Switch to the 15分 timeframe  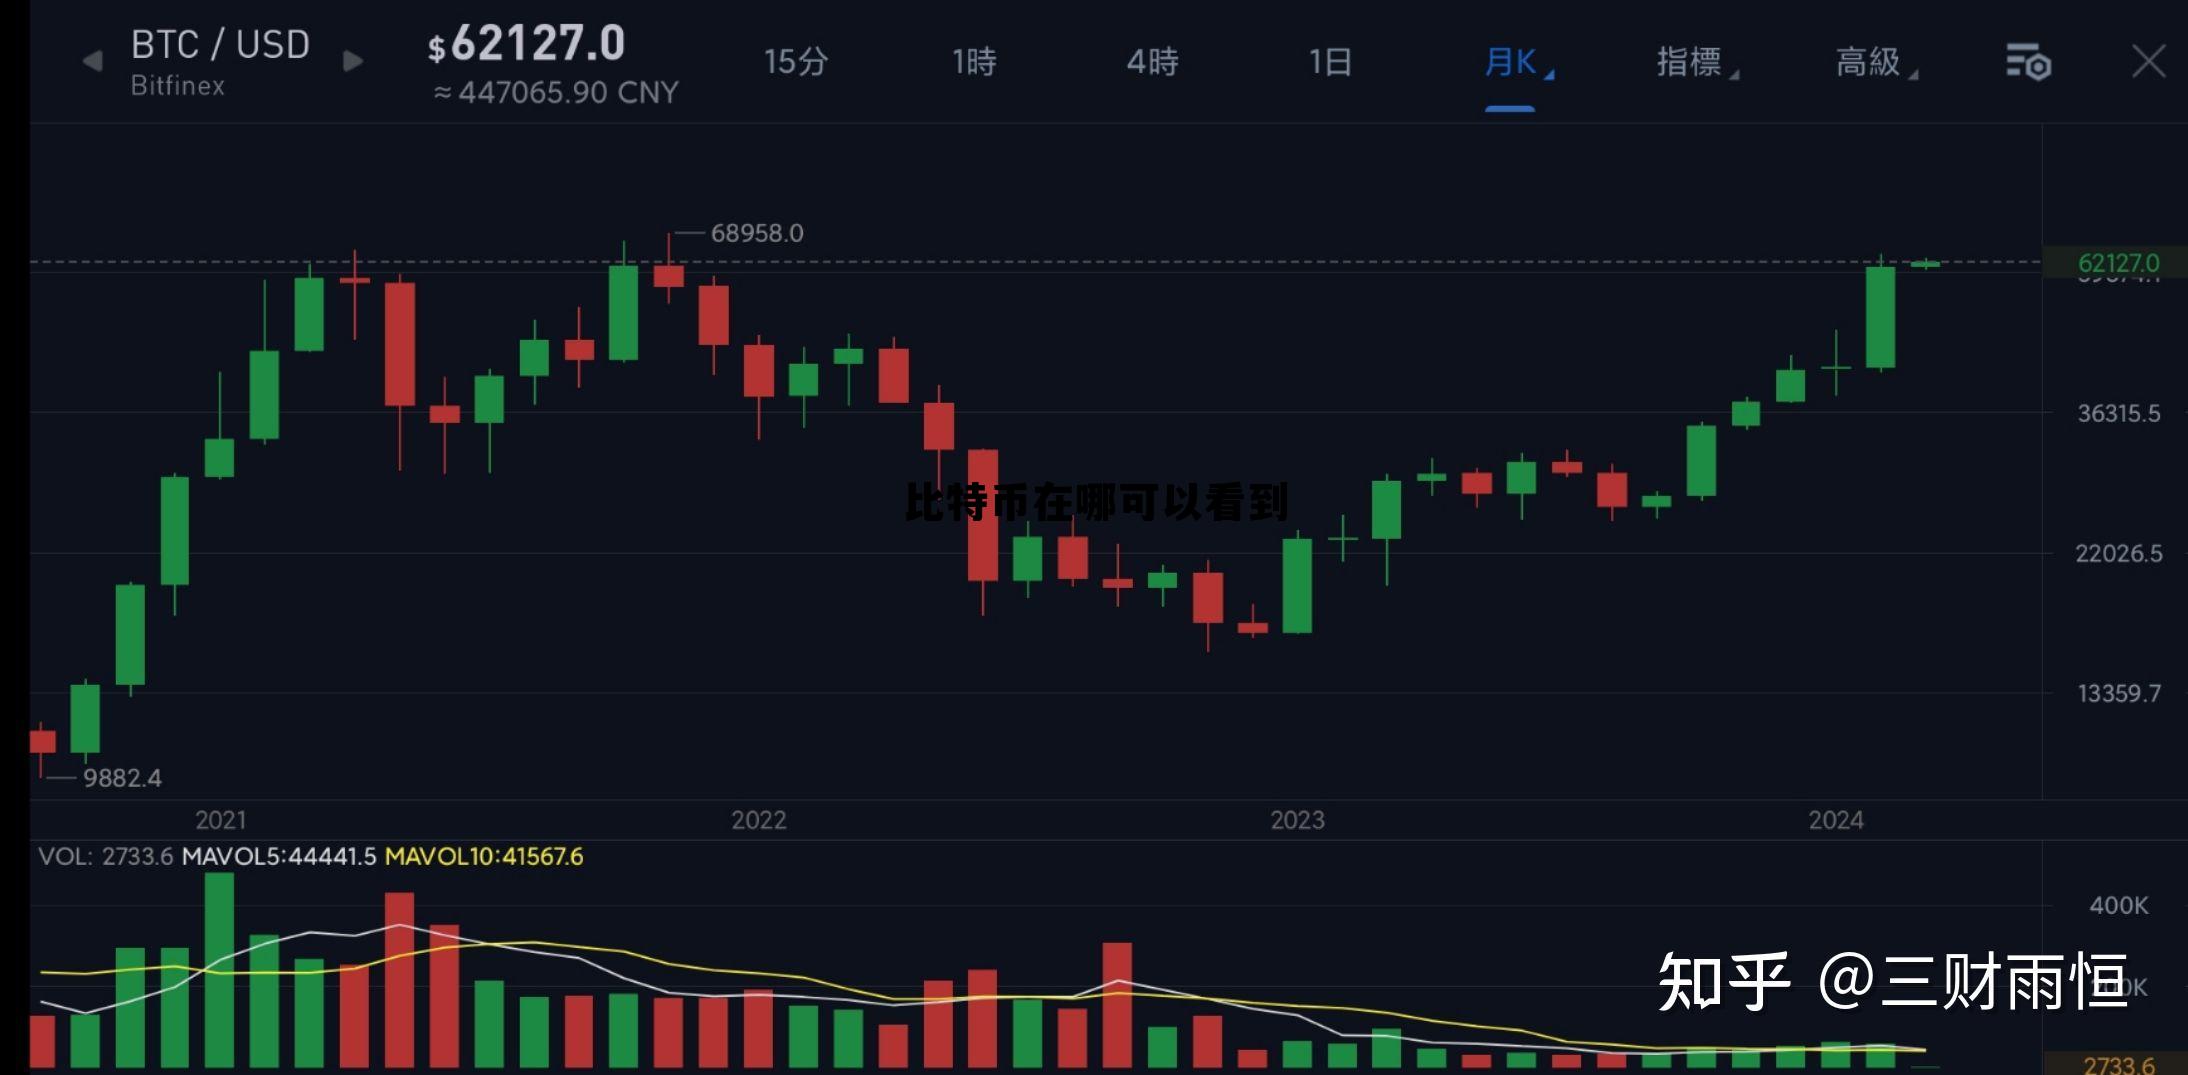pos(796,62)
